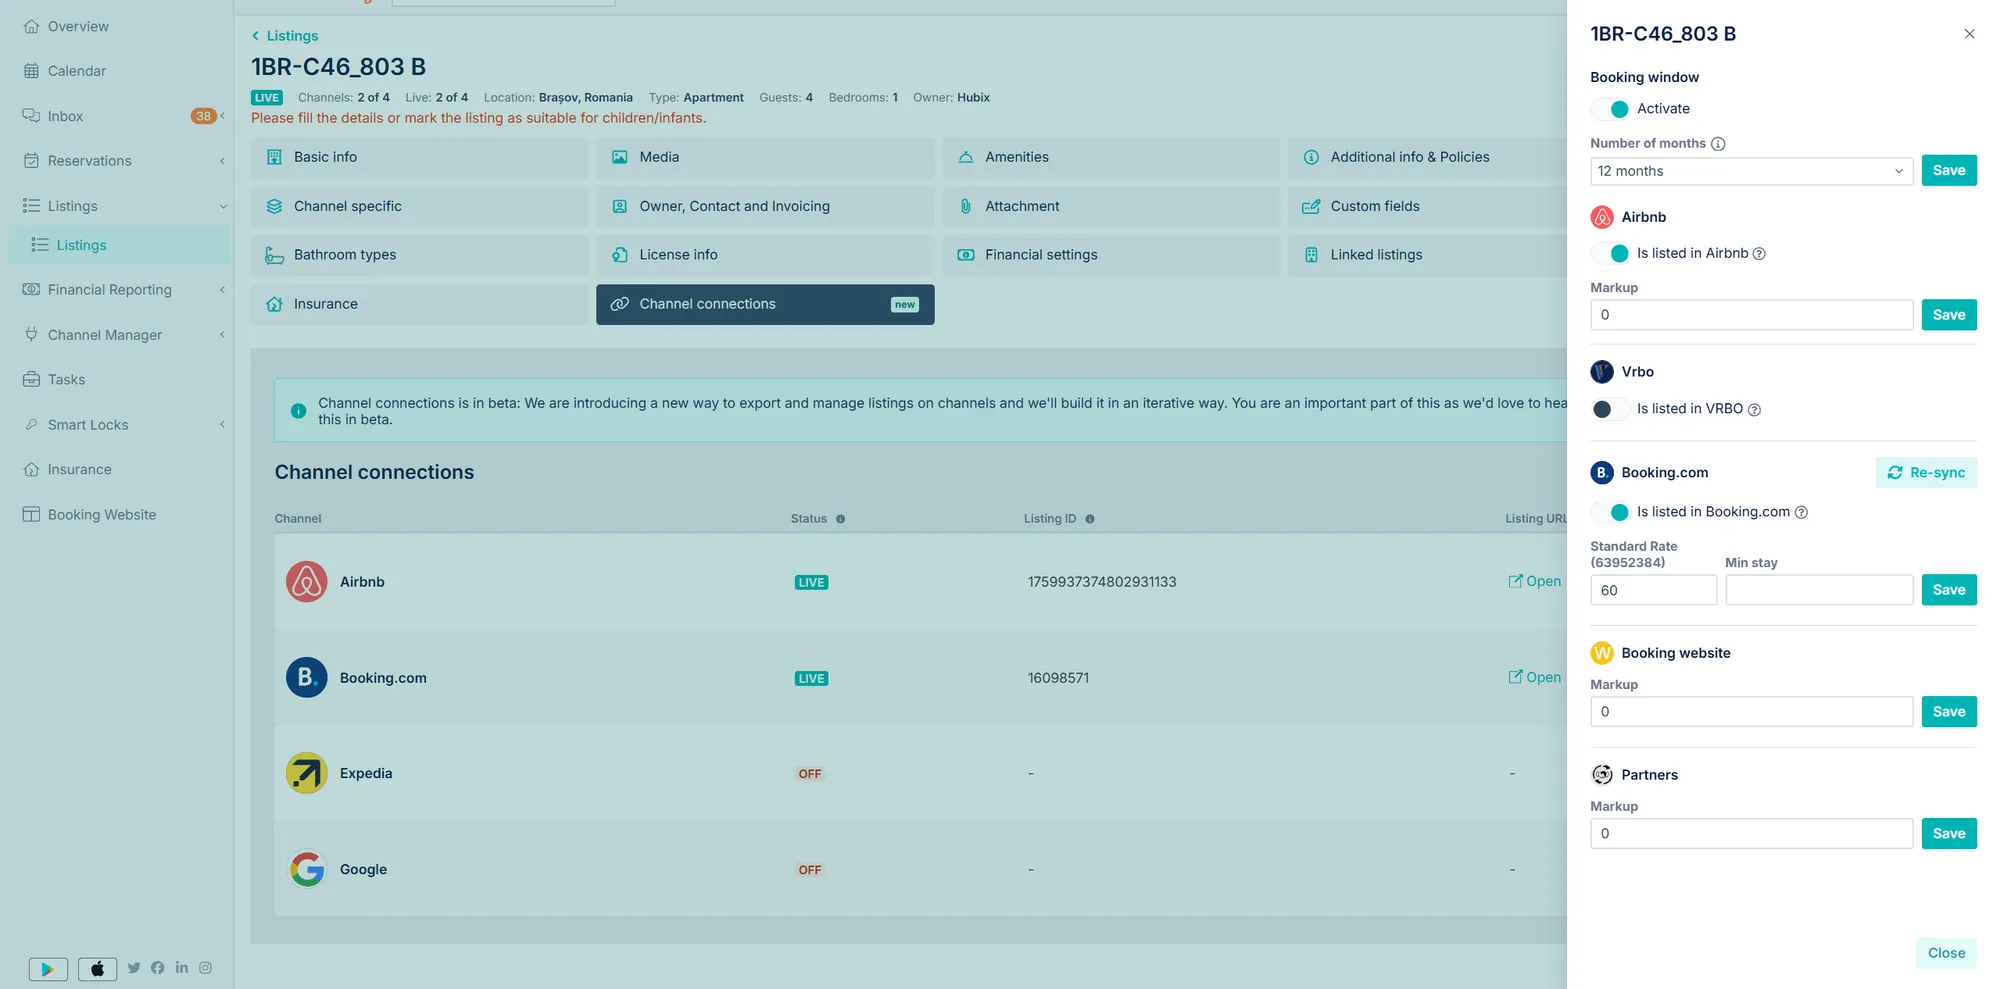Toggle the Booking window Activate switch
Image resolution: width=2000 pixels, height=989 pixels.
[1610, 109]
